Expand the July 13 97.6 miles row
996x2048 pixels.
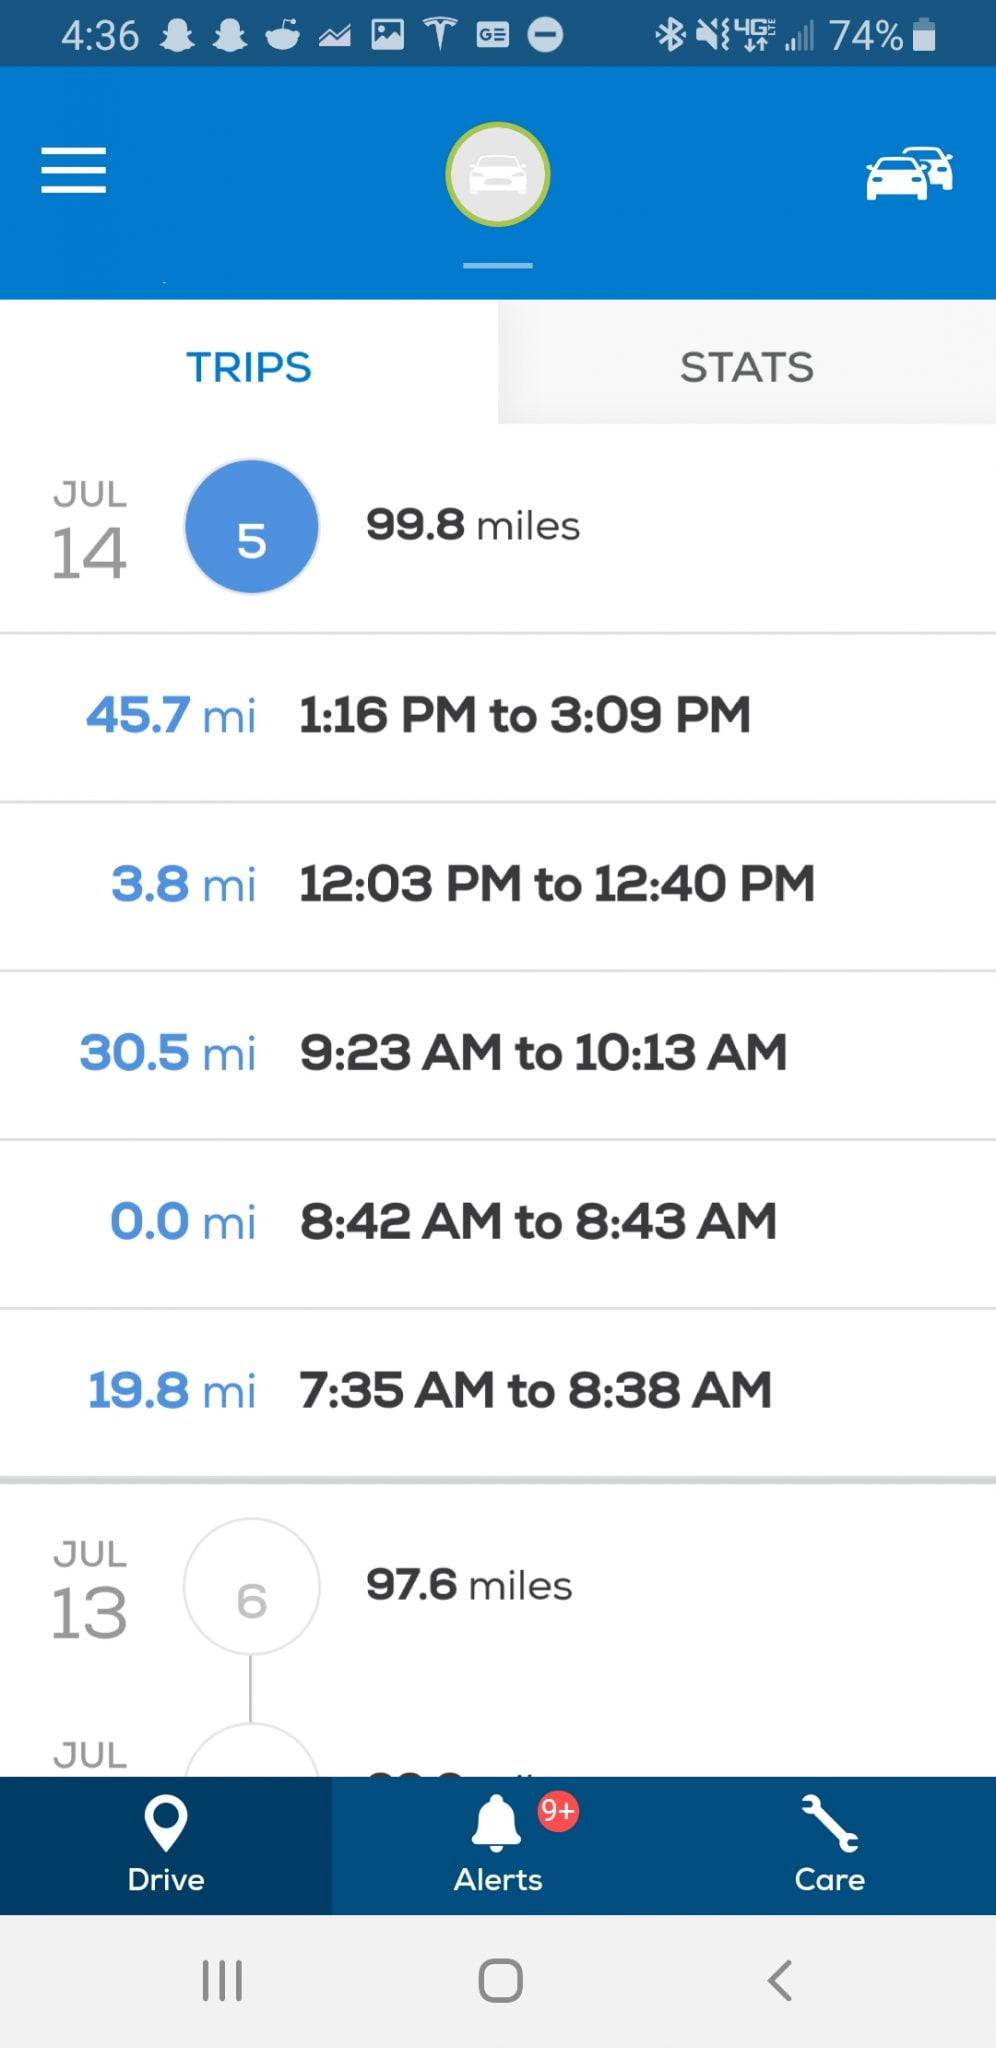(x=470, y=1586)
